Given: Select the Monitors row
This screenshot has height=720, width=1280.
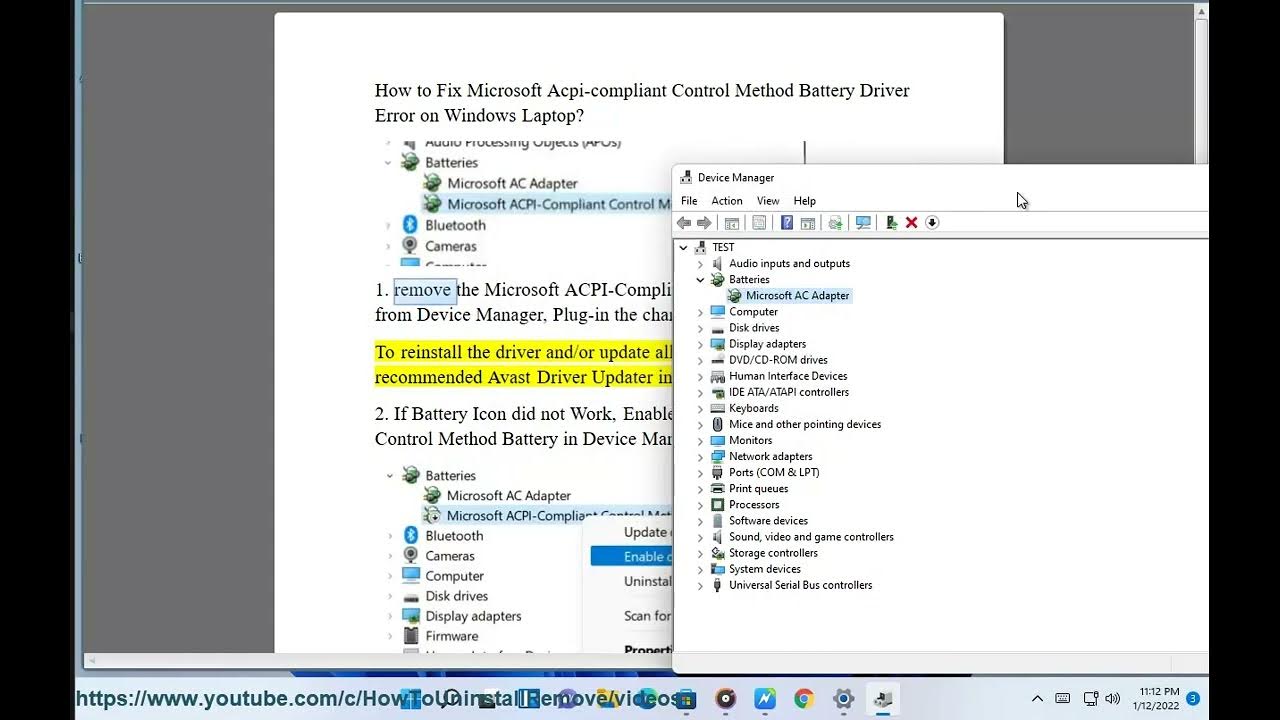Looking at the screenshot, I should click(750, 441).
